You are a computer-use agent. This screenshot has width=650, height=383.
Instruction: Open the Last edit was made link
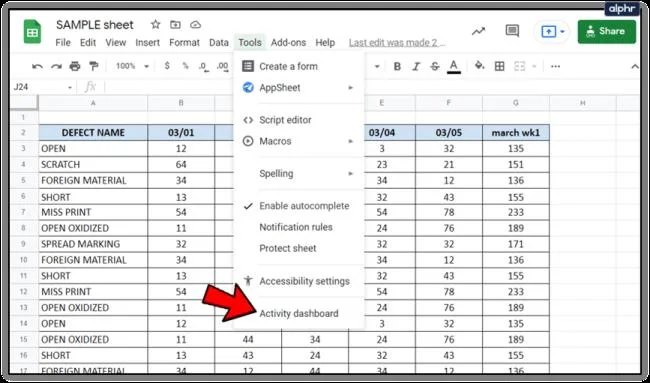point(397,43)
